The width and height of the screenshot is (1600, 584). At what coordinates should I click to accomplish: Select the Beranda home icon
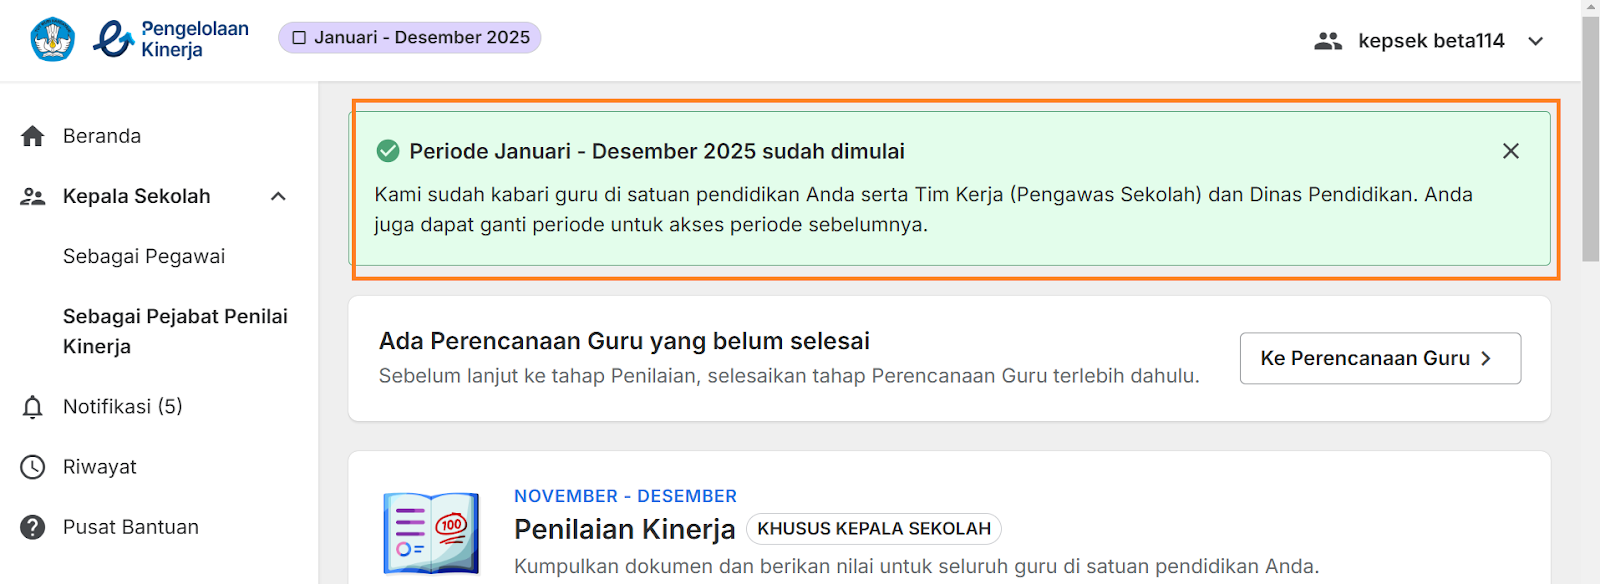(x=33, y=136)
